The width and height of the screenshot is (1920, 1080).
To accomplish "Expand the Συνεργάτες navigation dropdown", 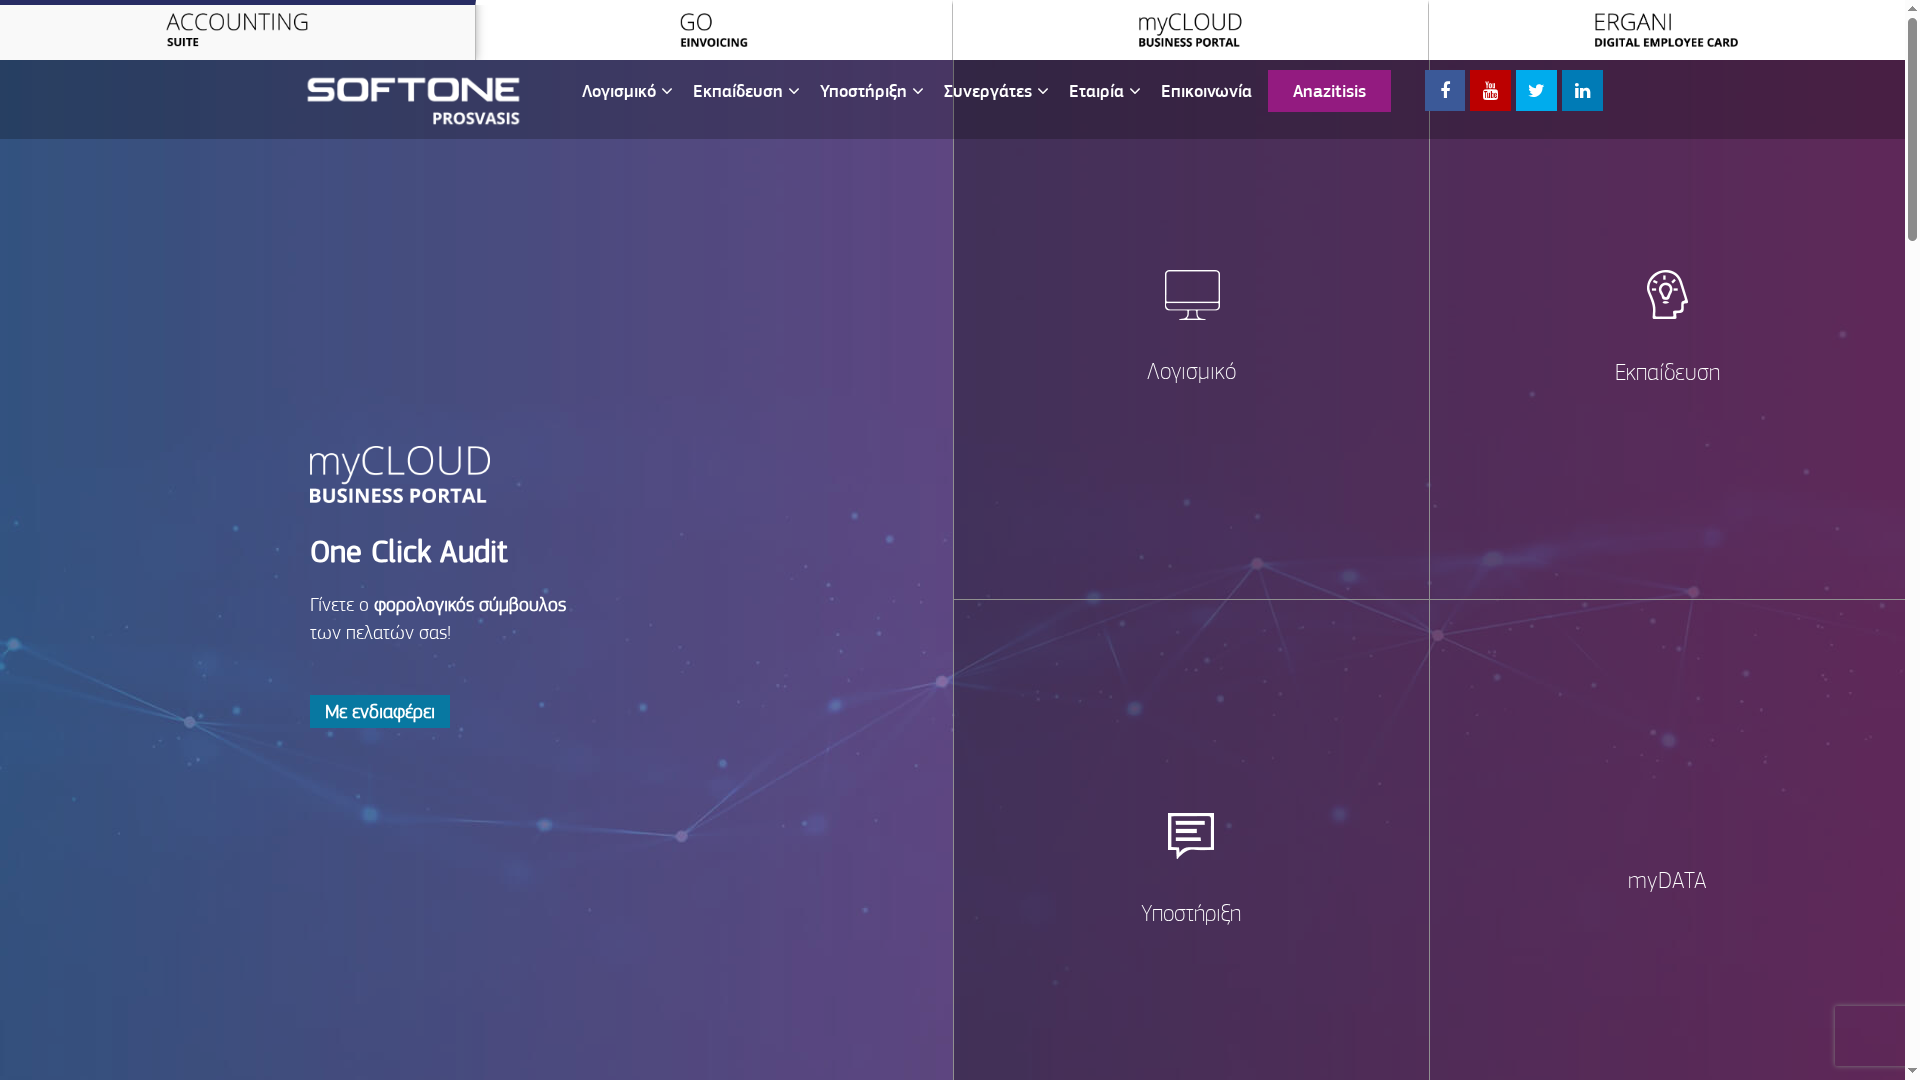I will [x=996, y=91].
